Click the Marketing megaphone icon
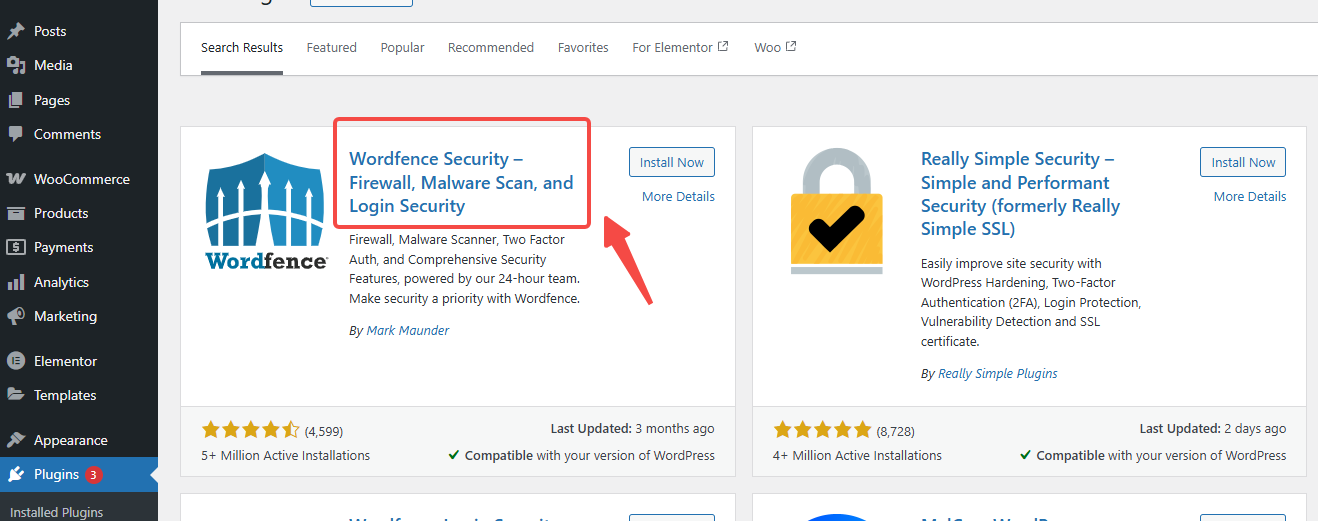The width and height of the screenshot is (1318, 521). 16,316
